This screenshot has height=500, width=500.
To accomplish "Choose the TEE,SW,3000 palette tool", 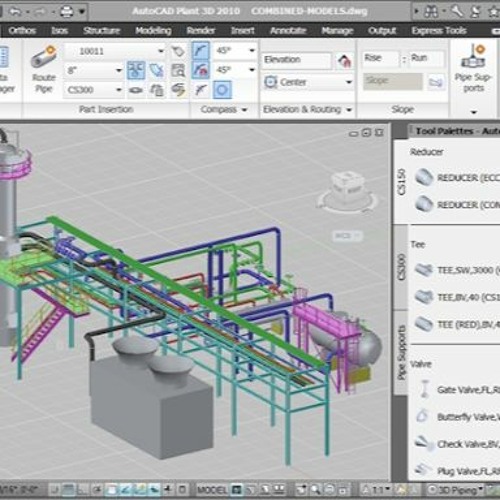I will click(x=457, y=270).
